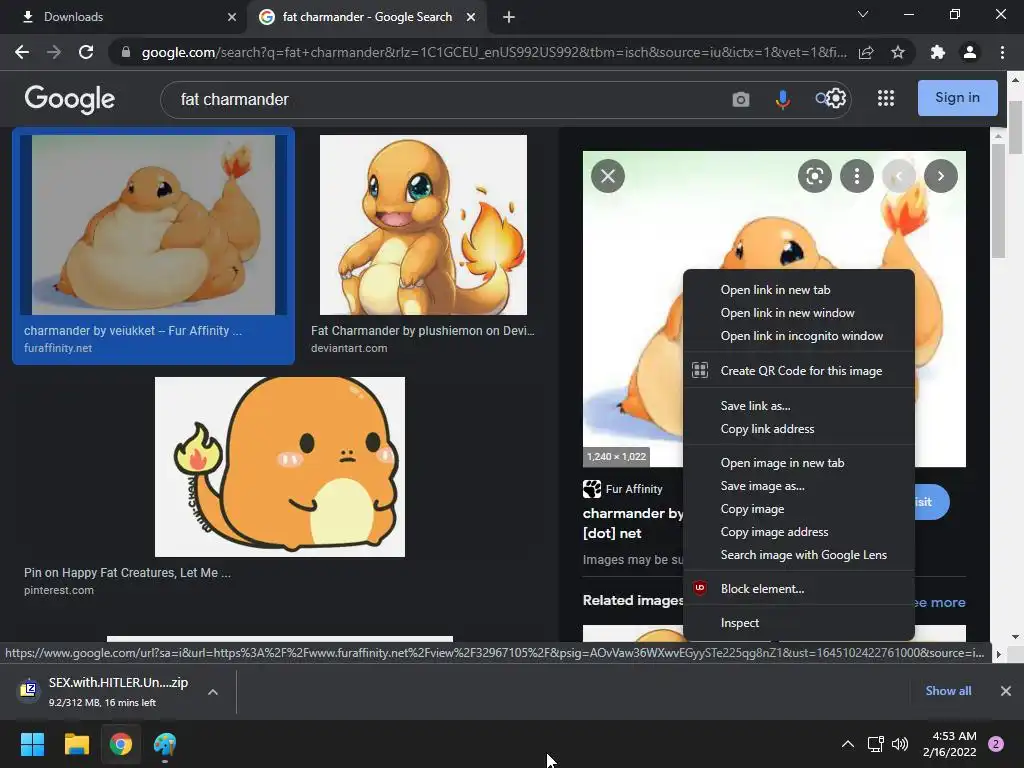Select Create QR Code for this image
The image size is (1024, 768).
point(799,371)
